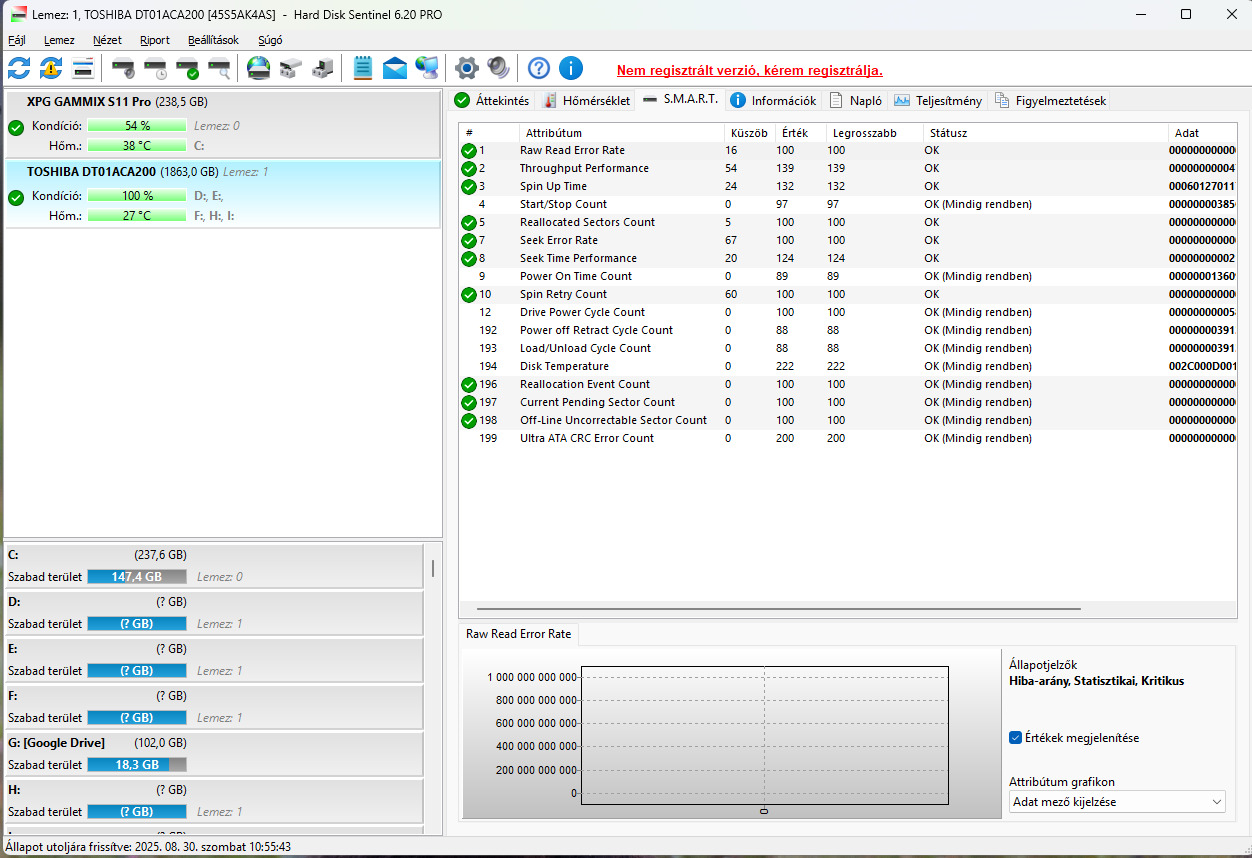Click the 38 °C temperature bar
The width and height of the screenshot is (1252, 858).
click(x=137, y=145)
